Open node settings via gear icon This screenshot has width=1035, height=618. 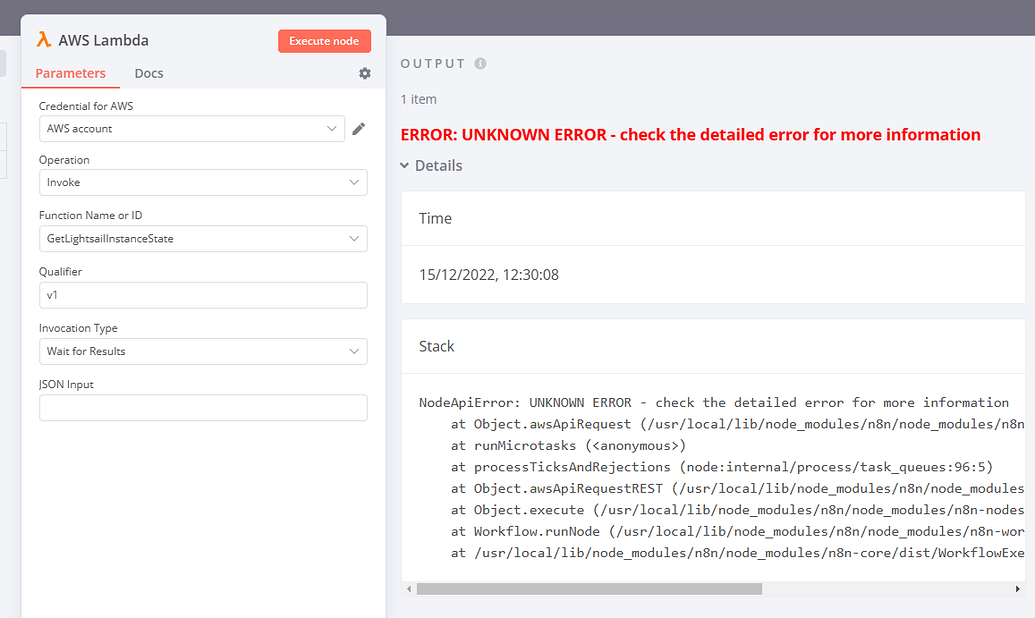pos(364,73)
